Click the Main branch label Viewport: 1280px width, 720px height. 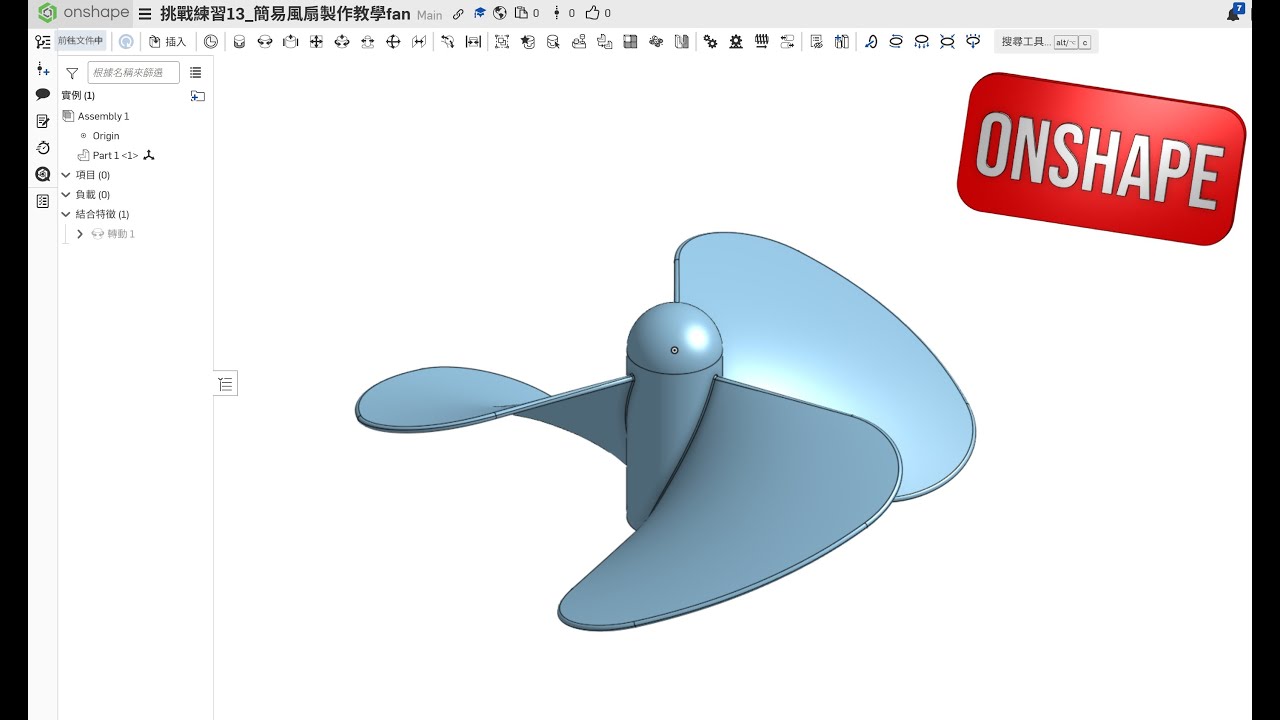(x=429, y=15)
